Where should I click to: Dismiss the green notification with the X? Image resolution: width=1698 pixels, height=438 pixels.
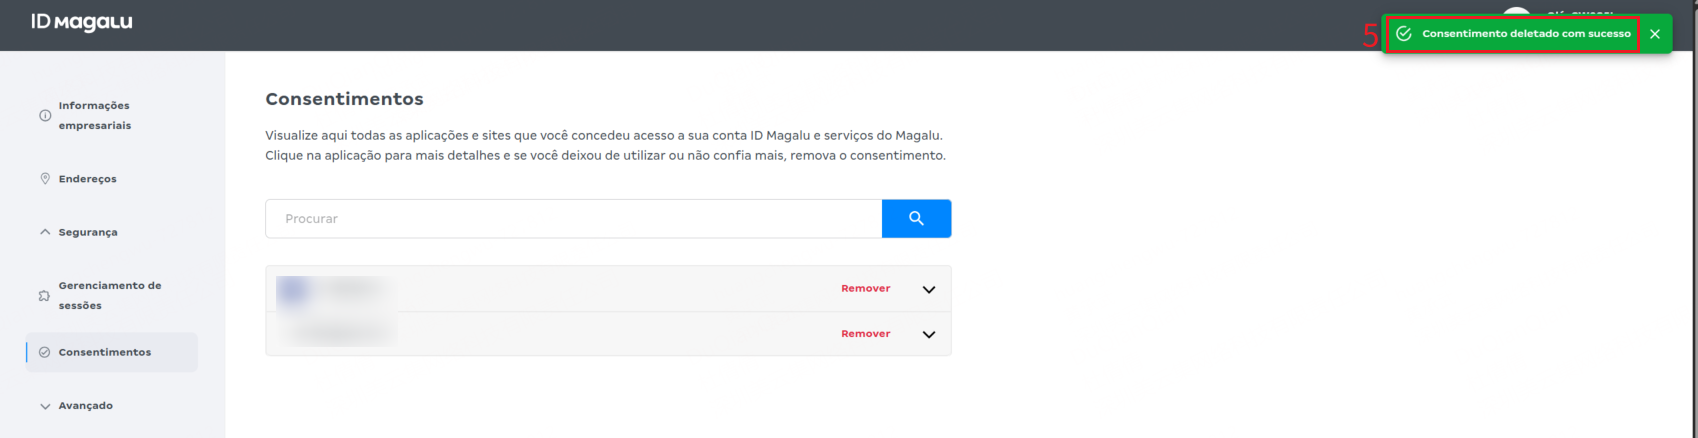pyautogui.click(x=1655, y=34)
